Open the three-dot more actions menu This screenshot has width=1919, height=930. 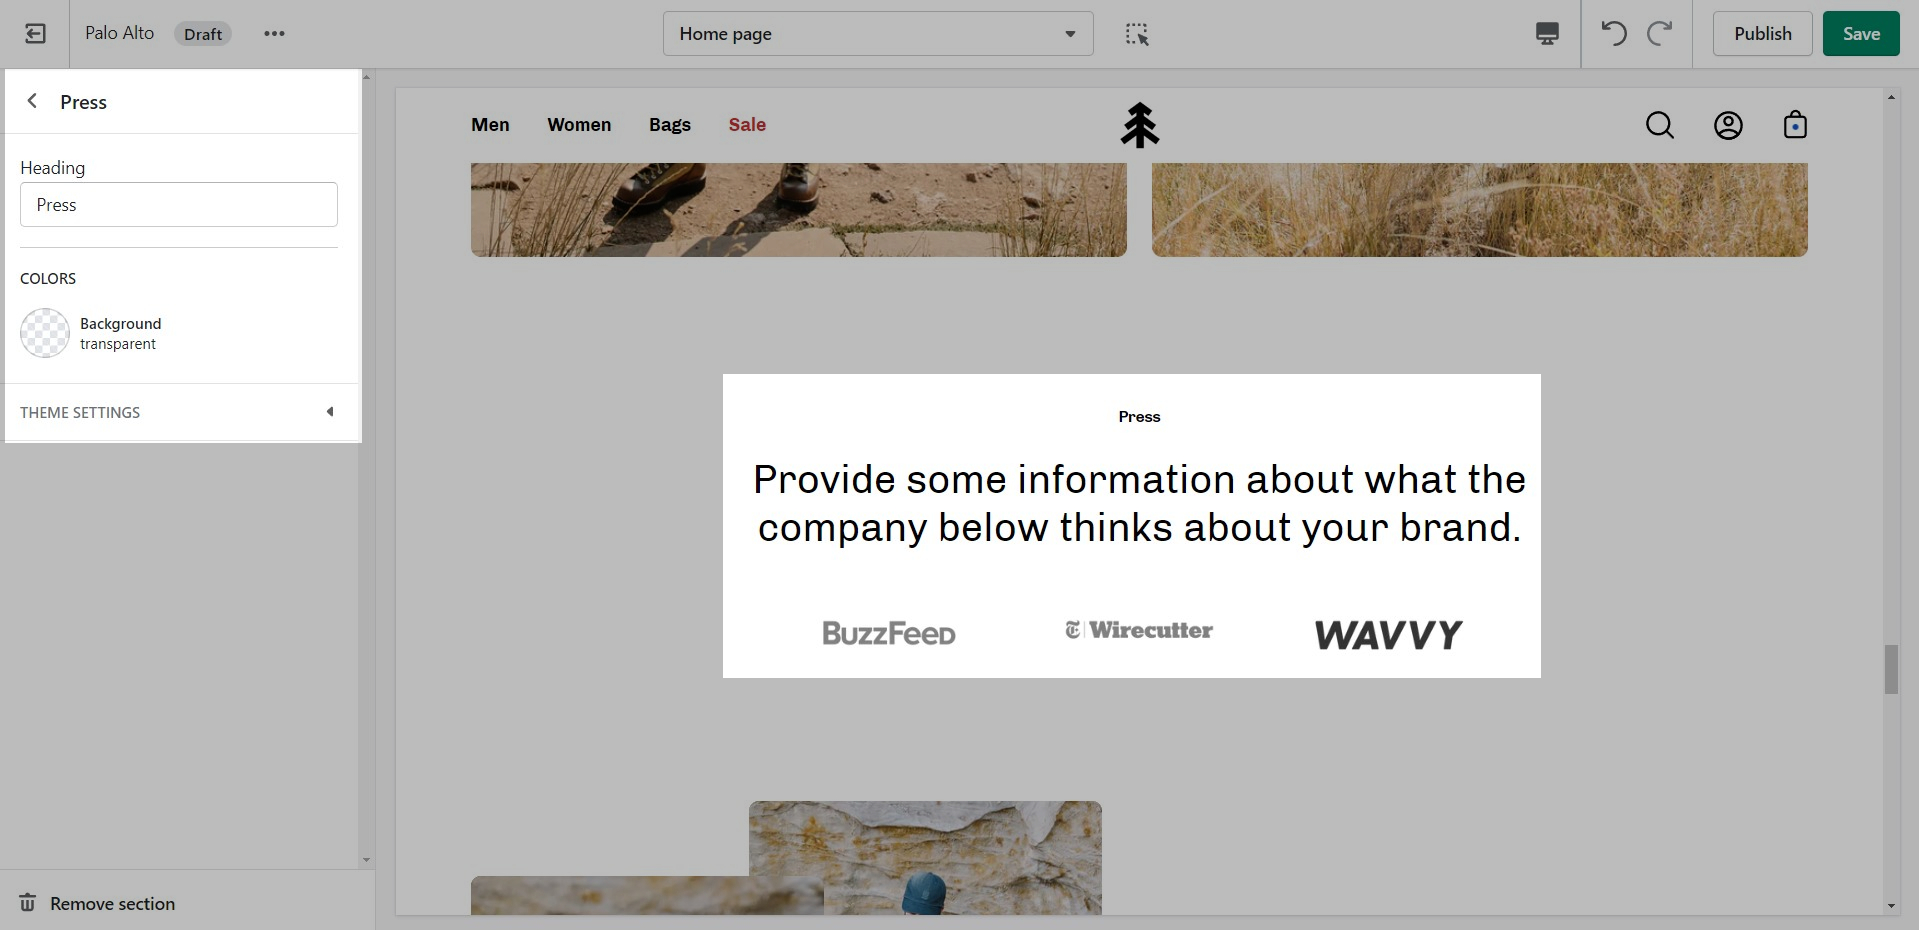pos(274,34)
